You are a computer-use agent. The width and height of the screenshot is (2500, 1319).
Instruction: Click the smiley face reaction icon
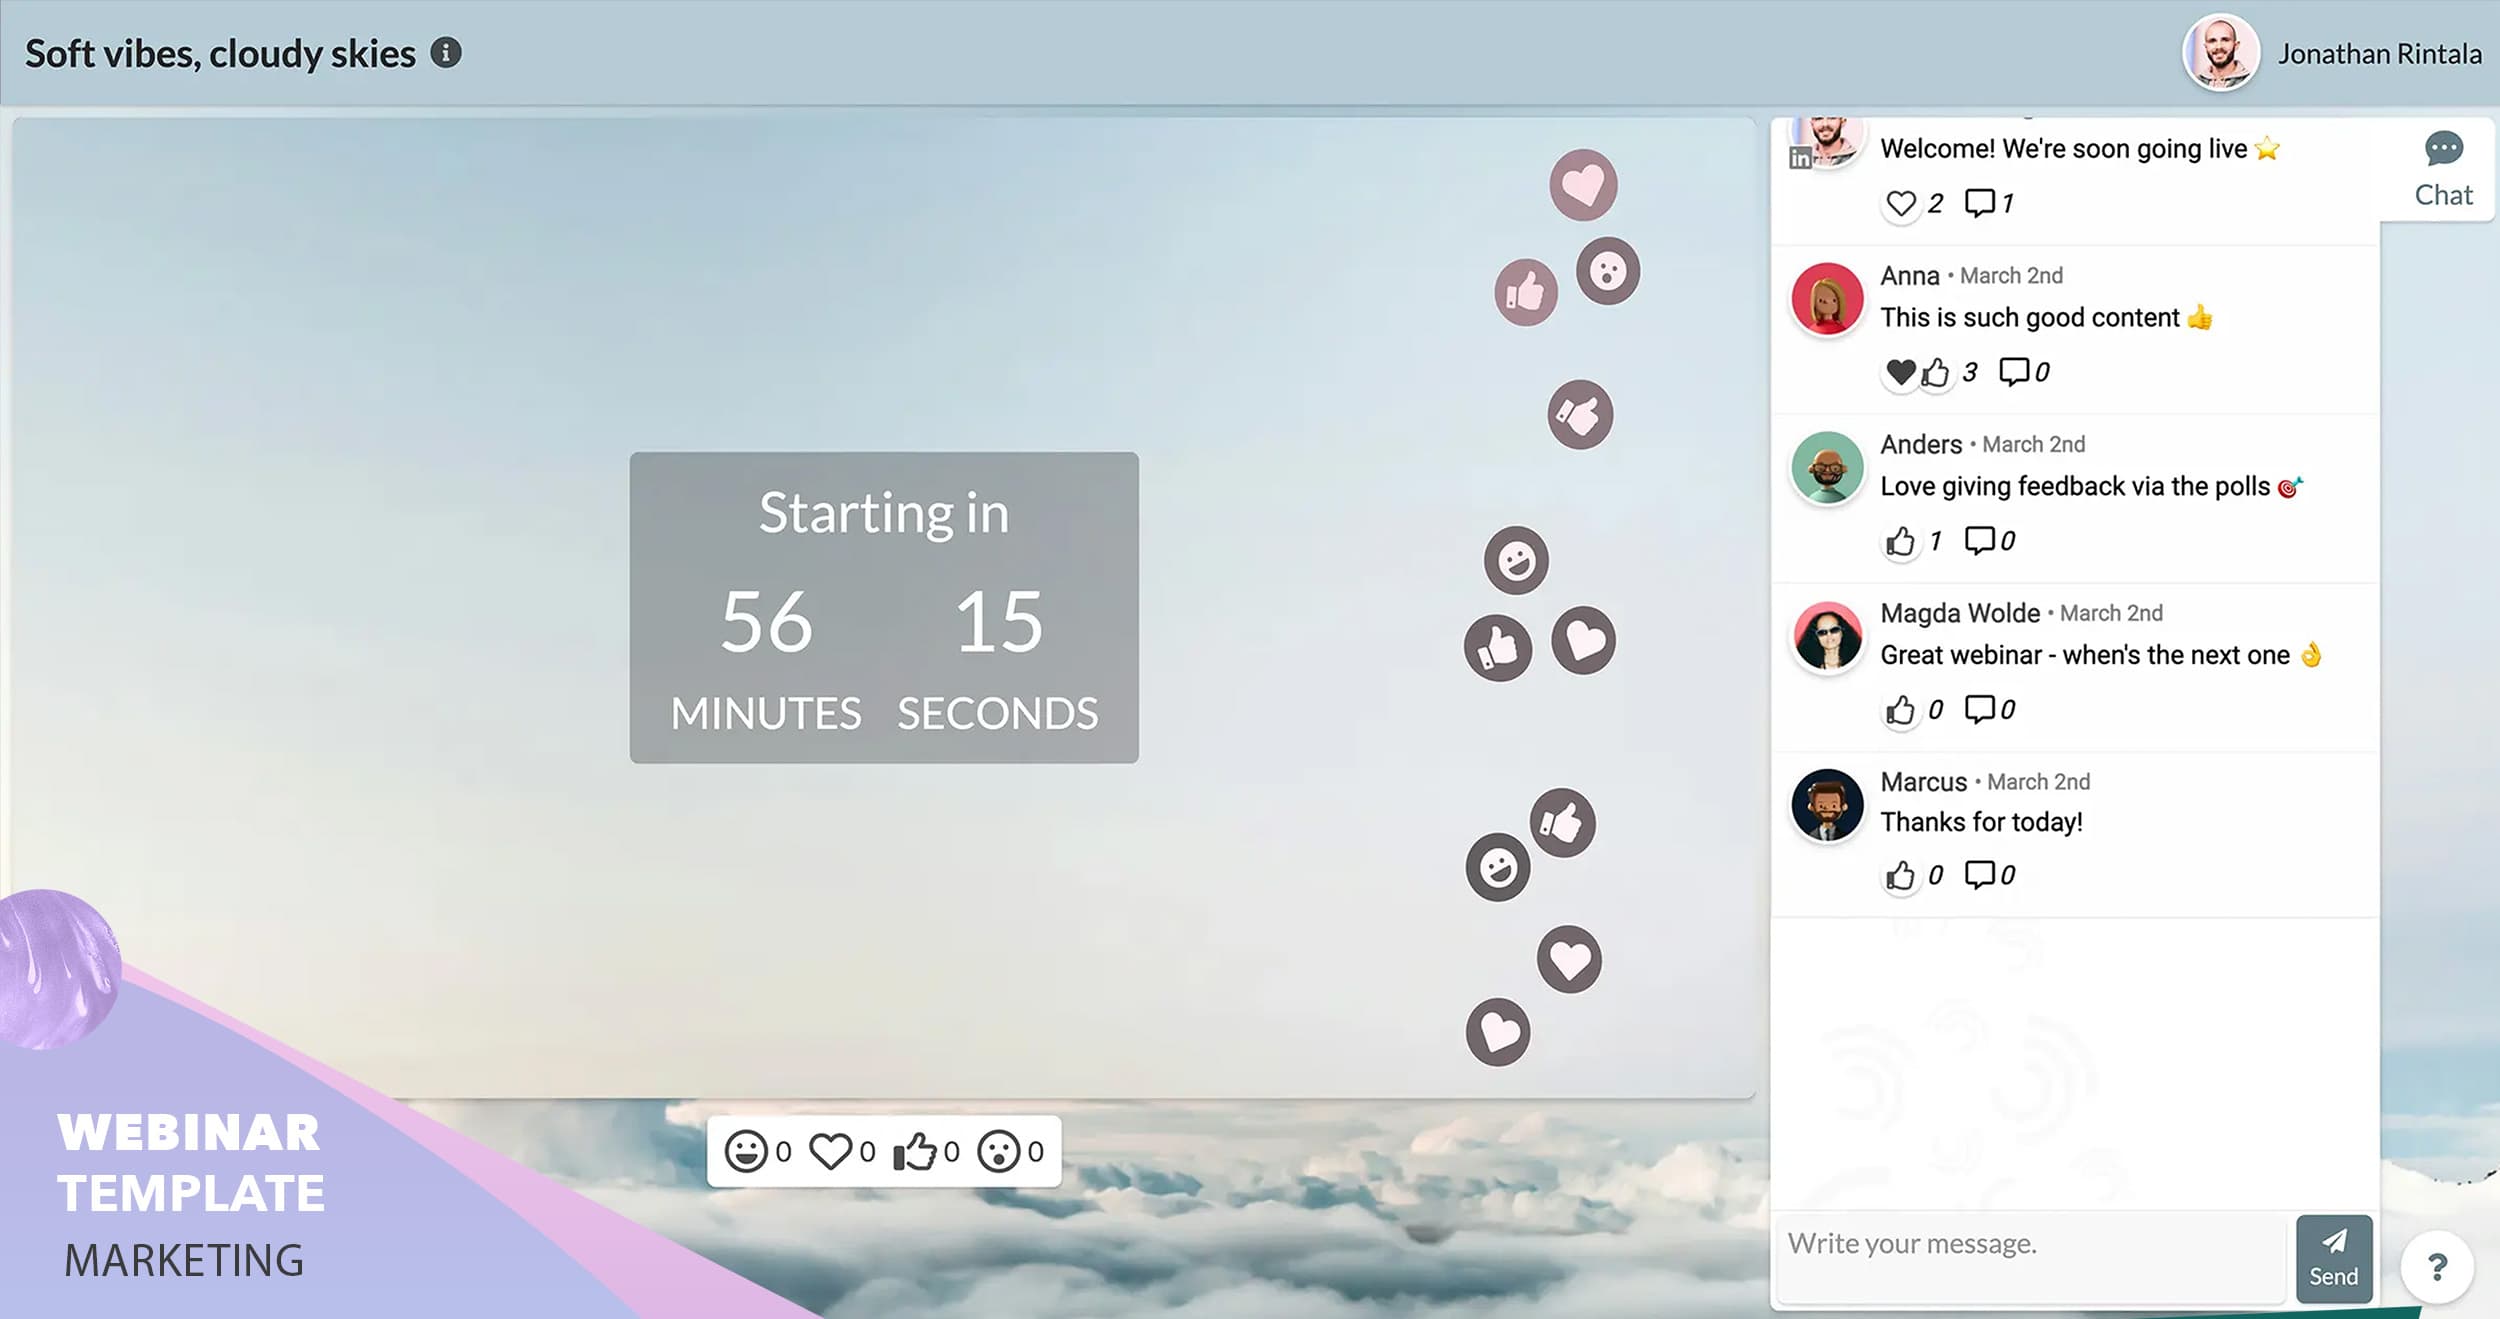[x=751, y=1150]
